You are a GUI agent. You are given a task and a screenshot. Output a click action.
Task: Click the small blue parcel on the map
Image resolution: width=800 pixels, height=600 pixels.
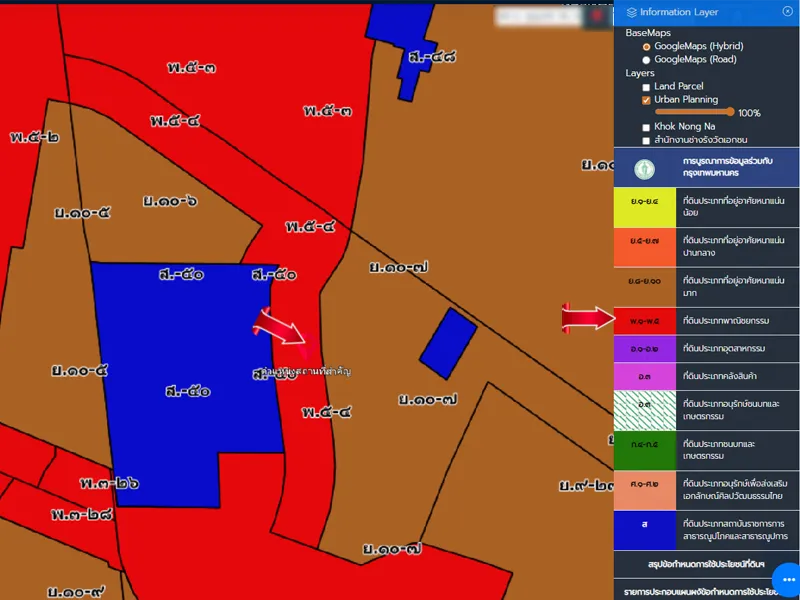click(x=447, y=343)
